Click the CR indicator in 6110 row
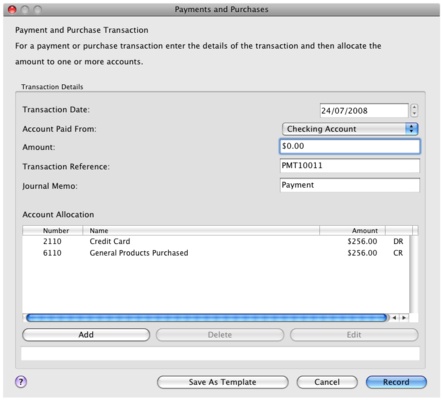The image size is (442, 400). [398, 253]
